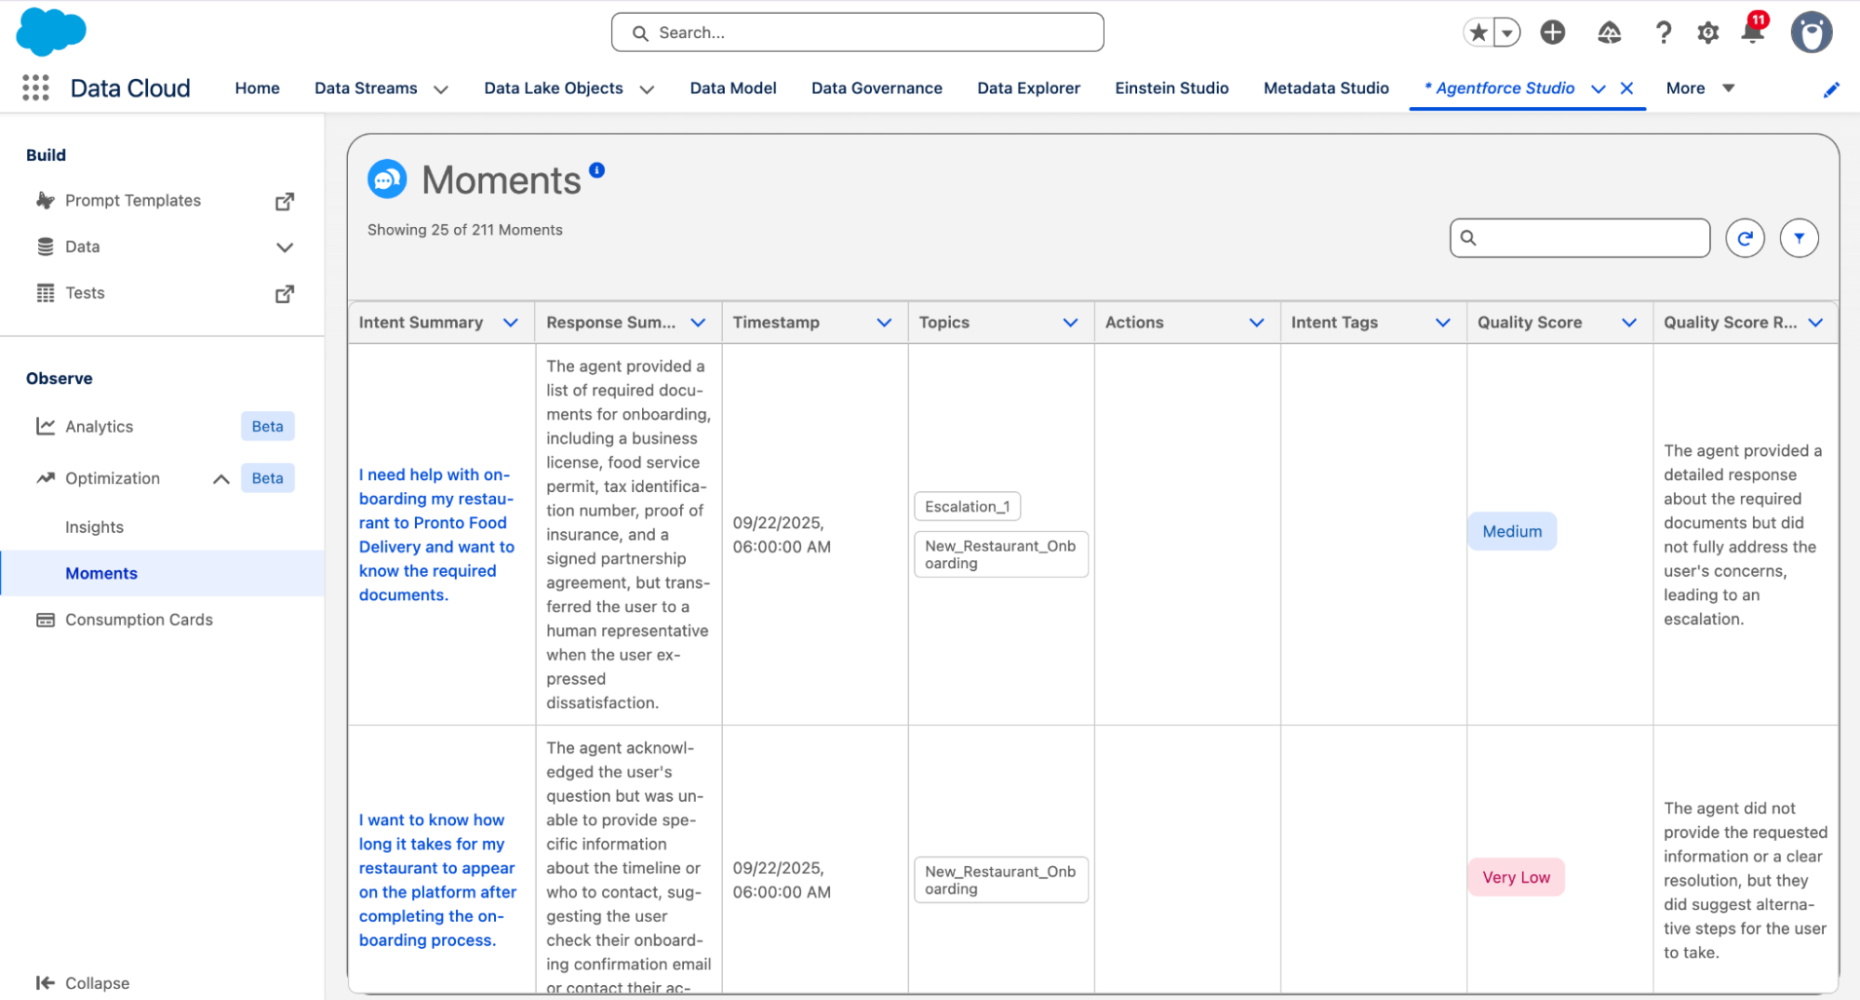1860x1000 pixels.
Task: Switch to the Data Explorer tab
Action: tap(1028, 88)
